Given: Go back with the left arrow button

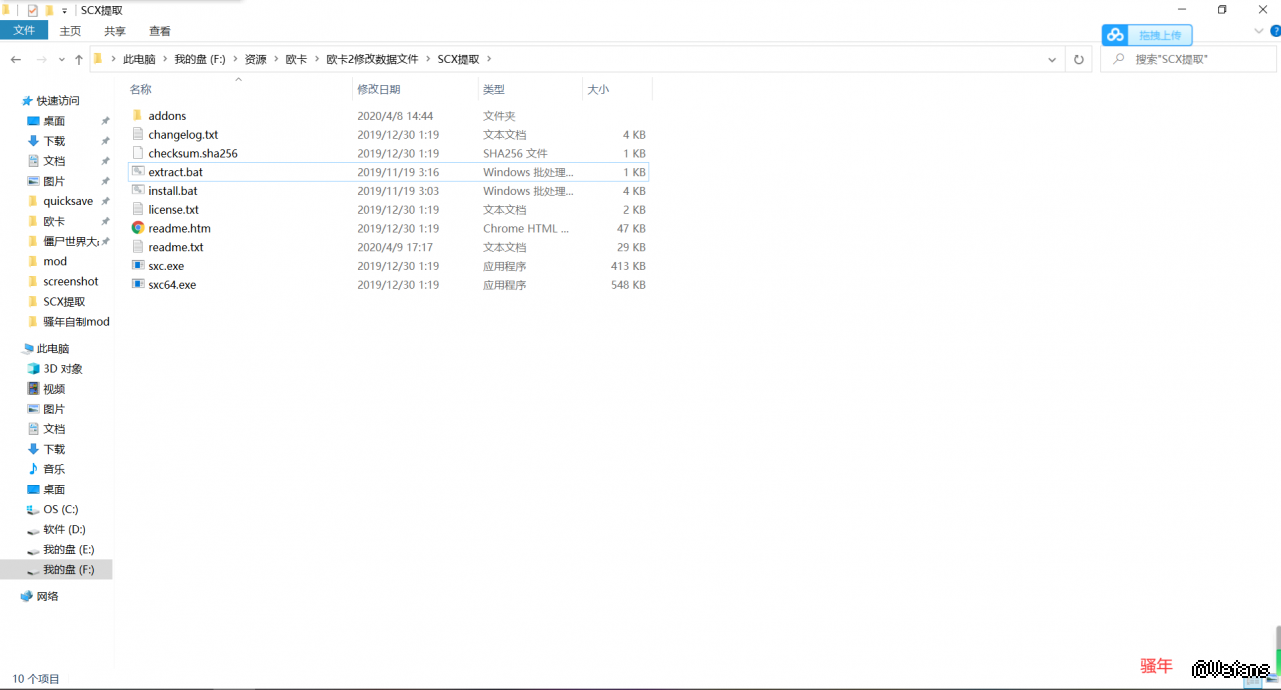Looking at the screenshot, I should [x=16, y=60].
